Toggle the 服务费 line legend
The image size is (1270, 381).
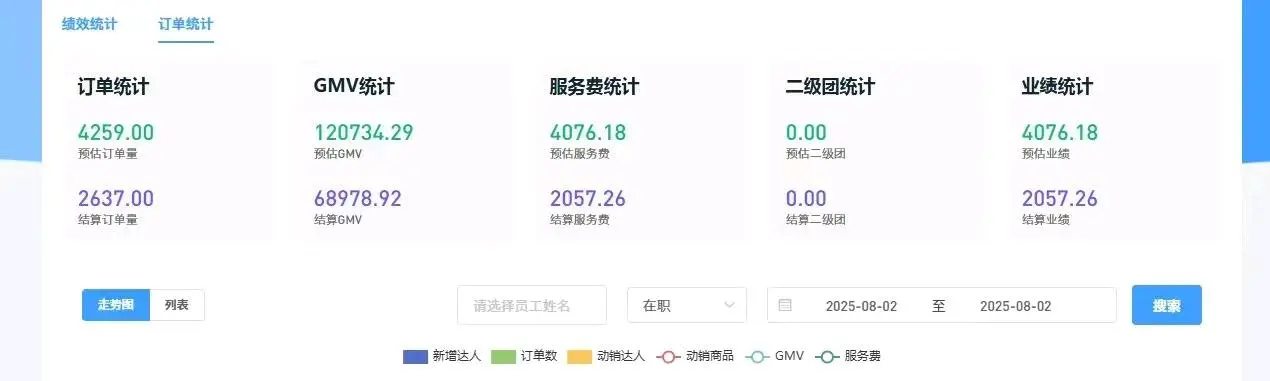tap(848, 356)
